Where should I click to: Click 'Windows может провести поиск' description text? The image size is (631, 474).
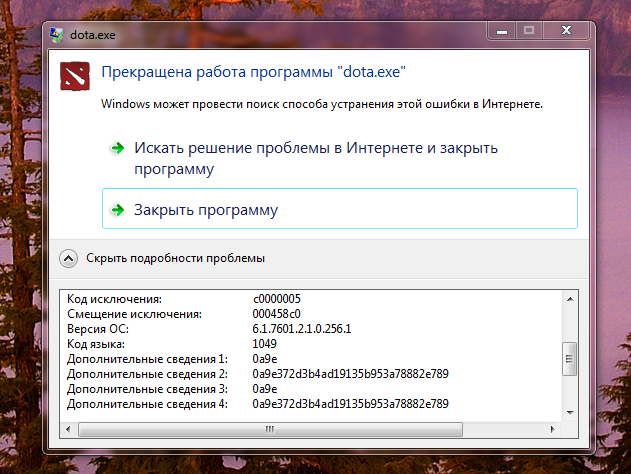point(322,104)
